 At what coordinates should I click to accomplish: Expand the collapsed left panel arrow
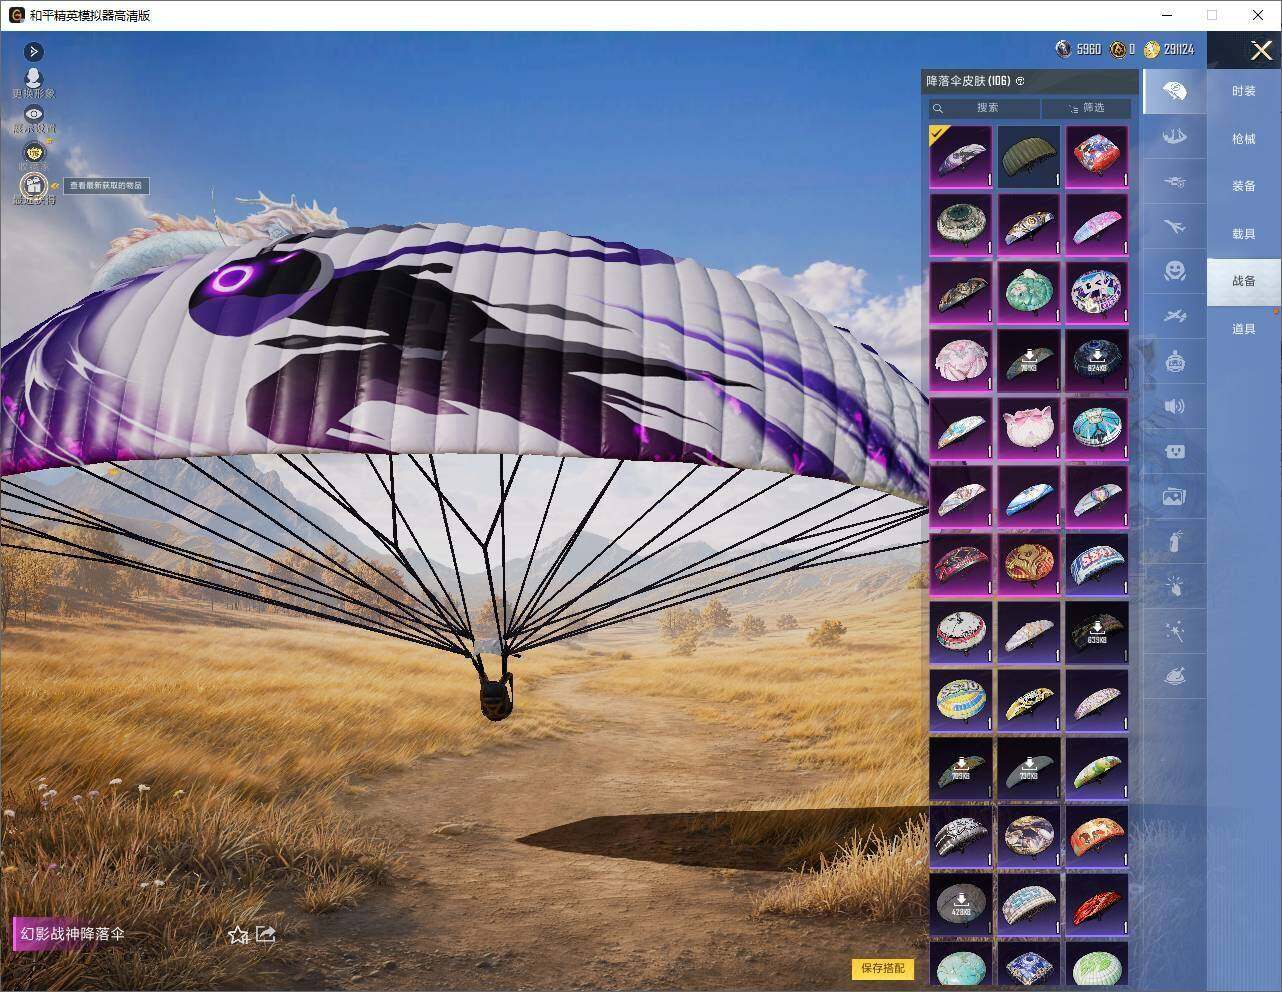33,51
